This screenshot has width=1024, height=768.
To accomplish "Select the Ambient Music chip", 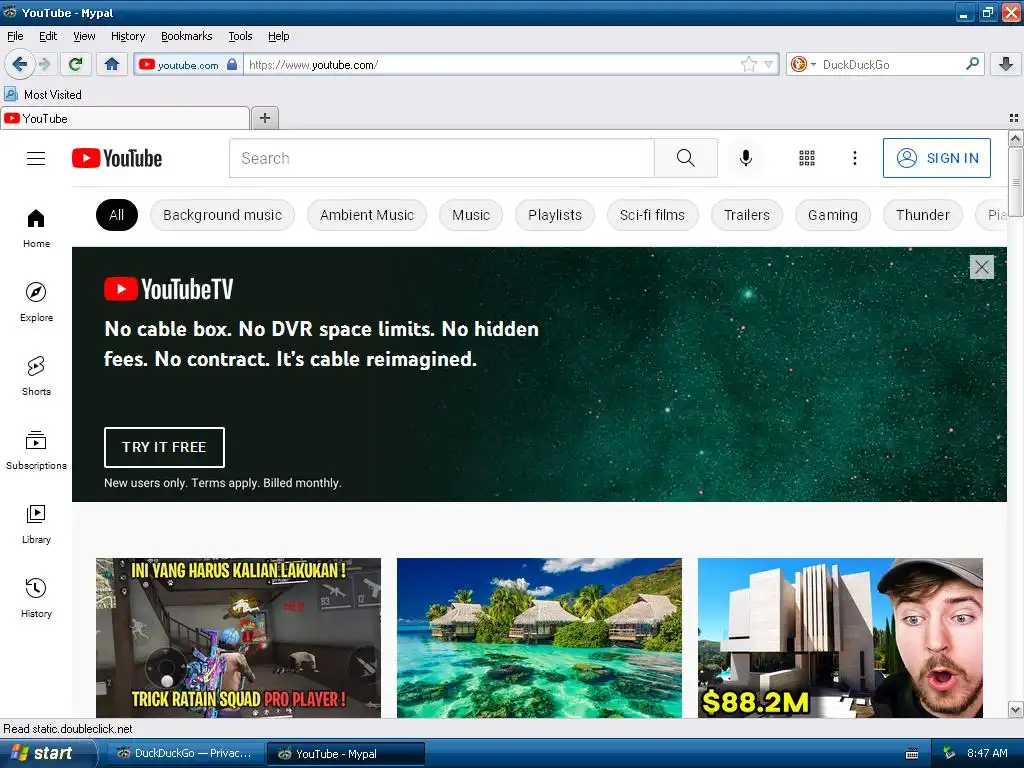I will 367,215.
